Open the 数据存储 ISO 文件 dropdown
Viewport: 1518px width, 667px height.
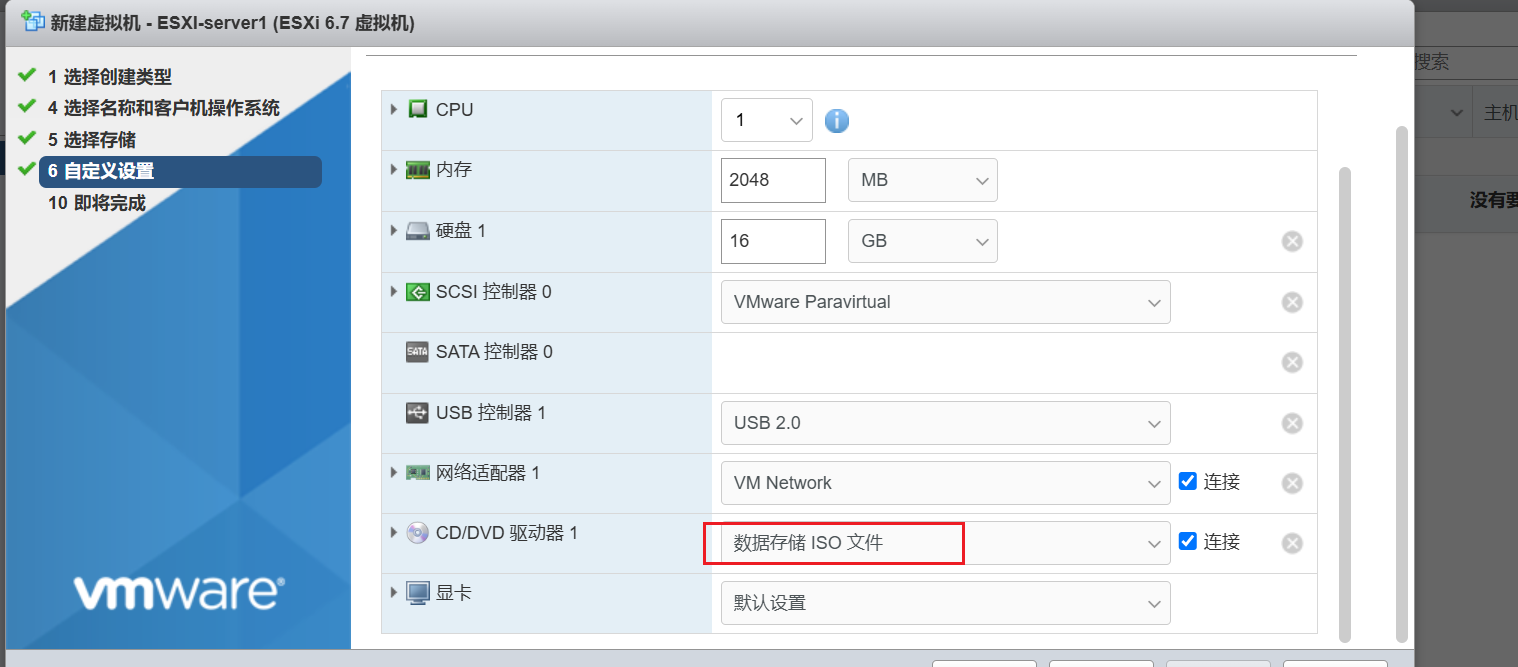click(x=946, y=543)
